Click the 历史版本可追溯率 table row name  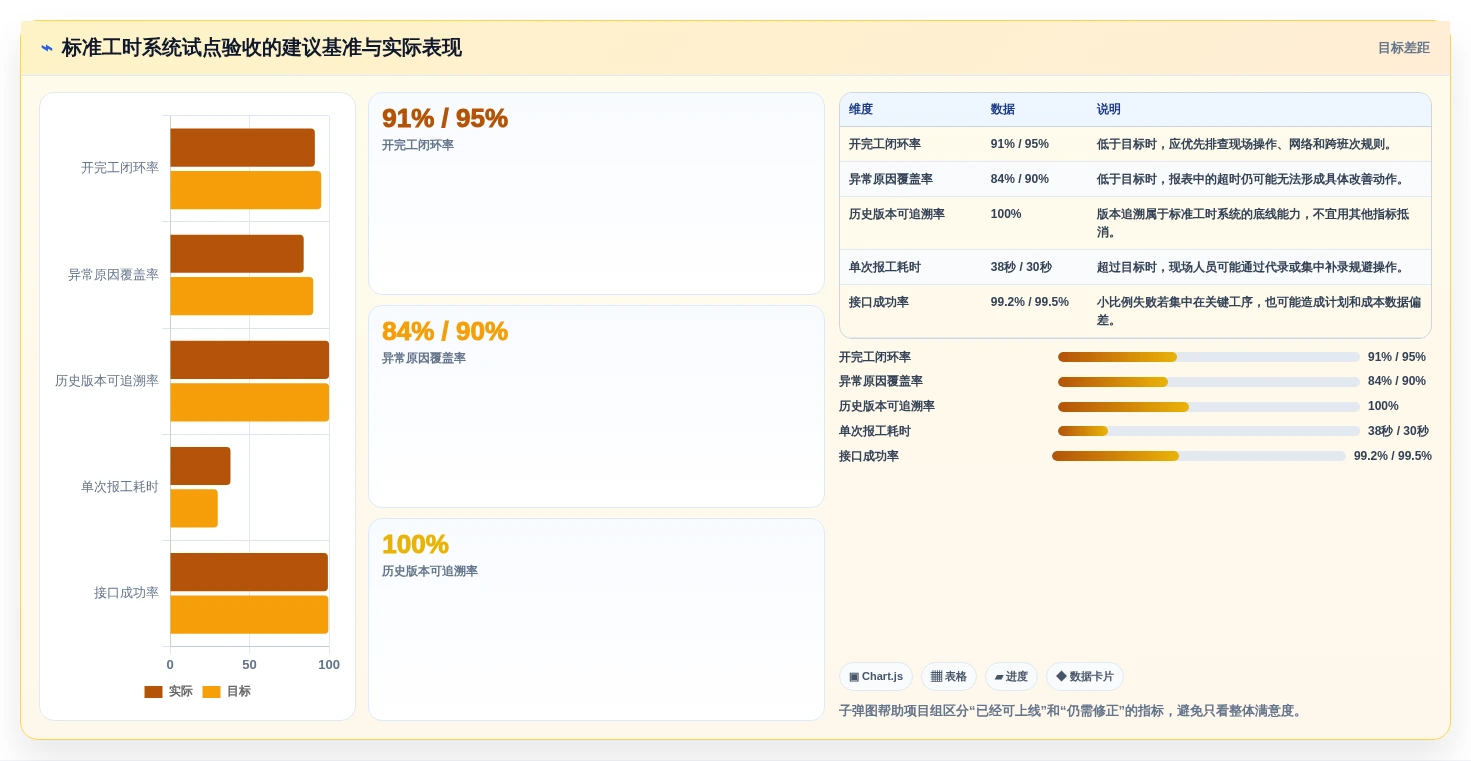click(897, 214)
